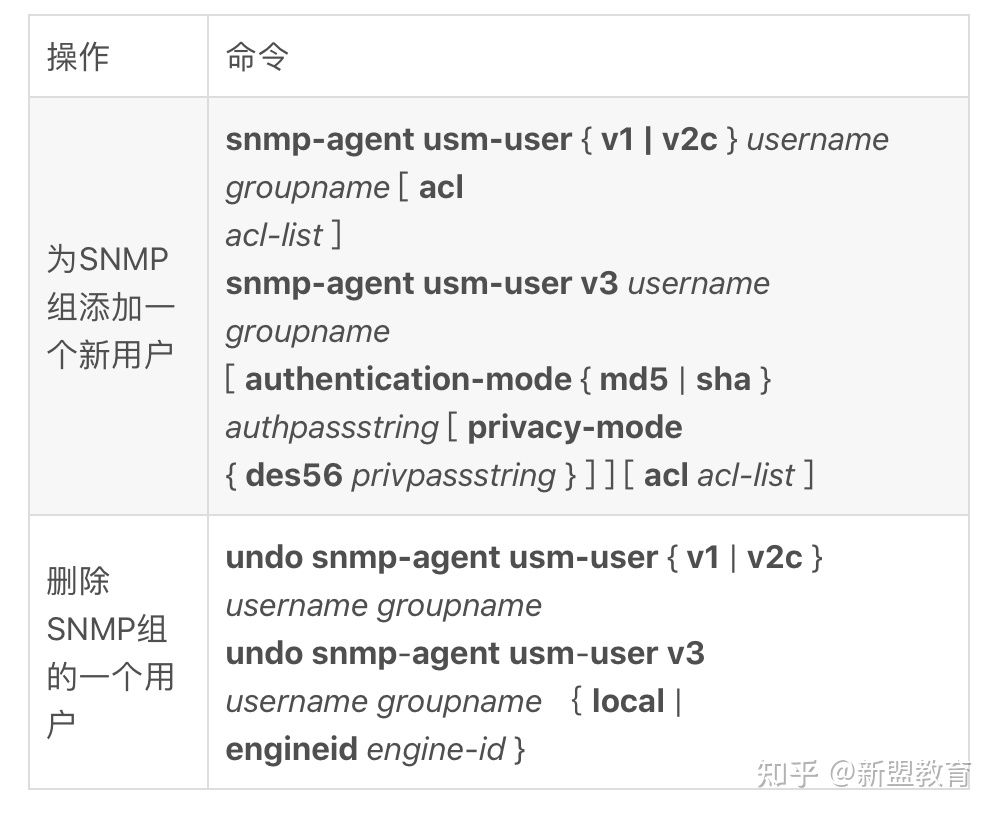Click the standalone italic acl-list ] line

[283, 235]
